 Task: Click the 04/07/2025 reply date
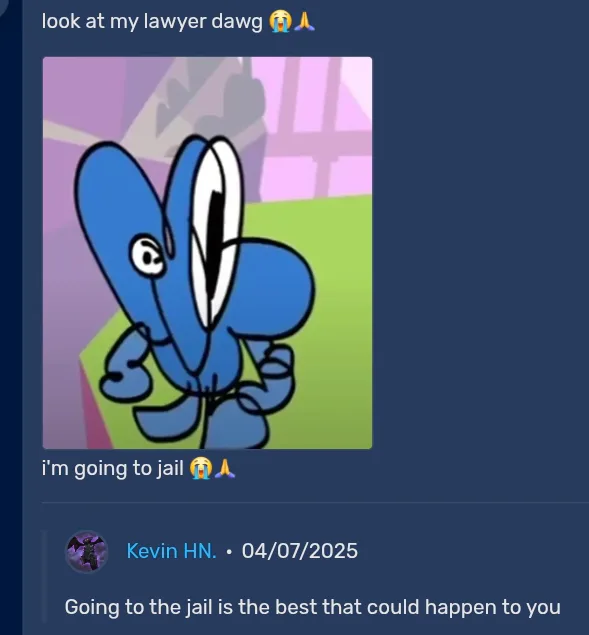click(x=300, y=551)
